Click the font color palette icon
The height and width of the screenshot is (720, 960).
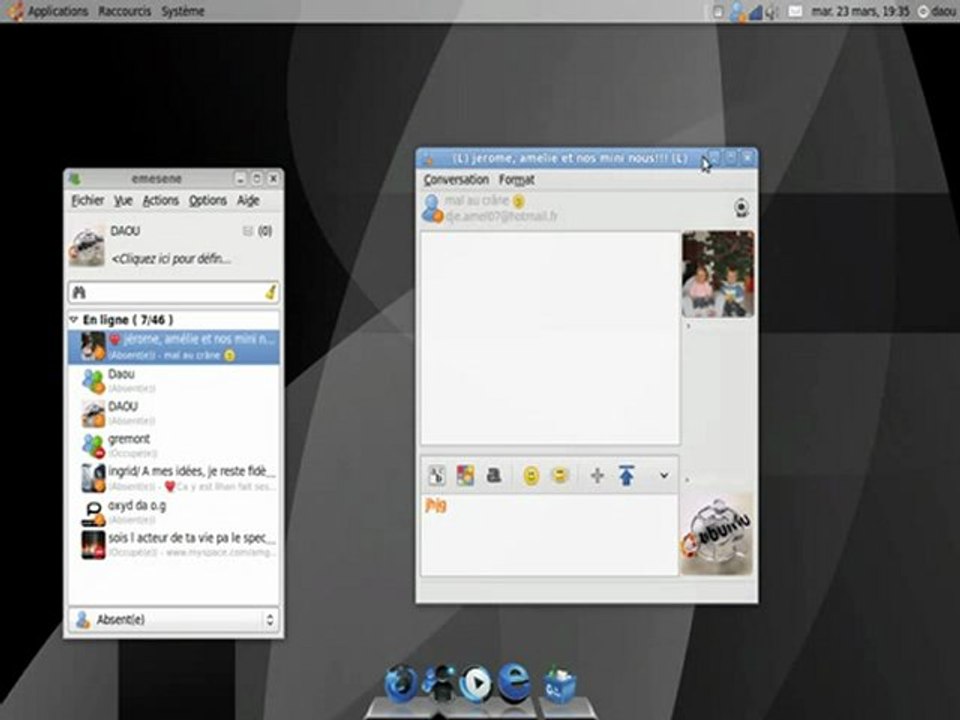pos(465,476)
